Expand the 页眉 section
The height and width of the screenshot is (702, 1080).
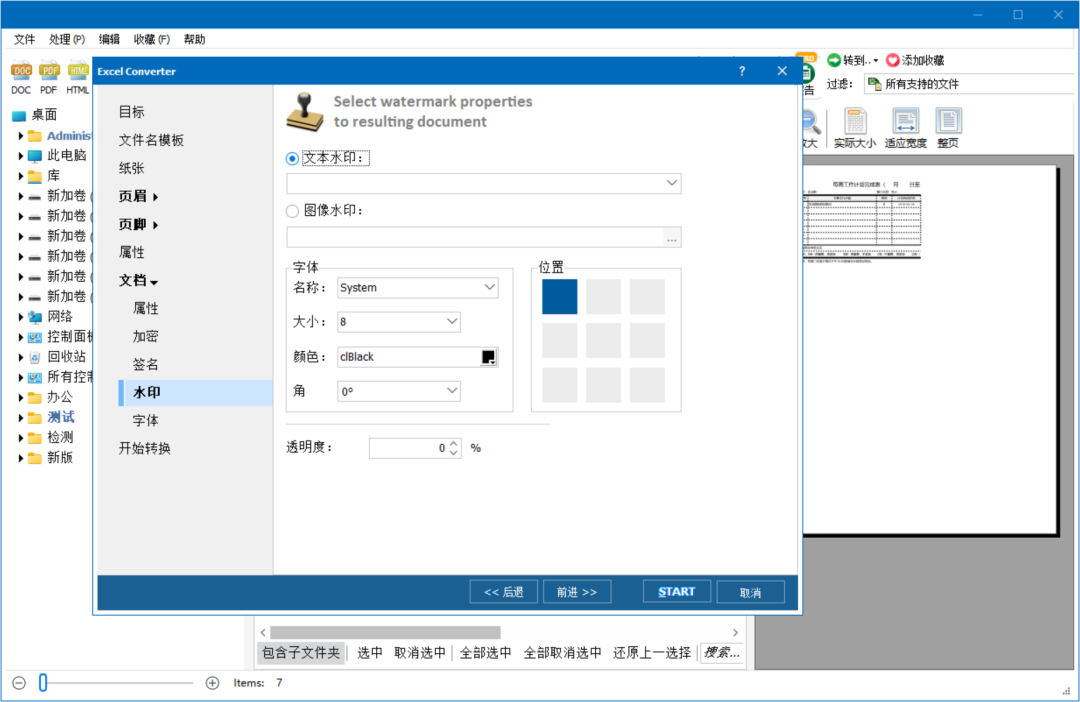click(x=139, y=196)
